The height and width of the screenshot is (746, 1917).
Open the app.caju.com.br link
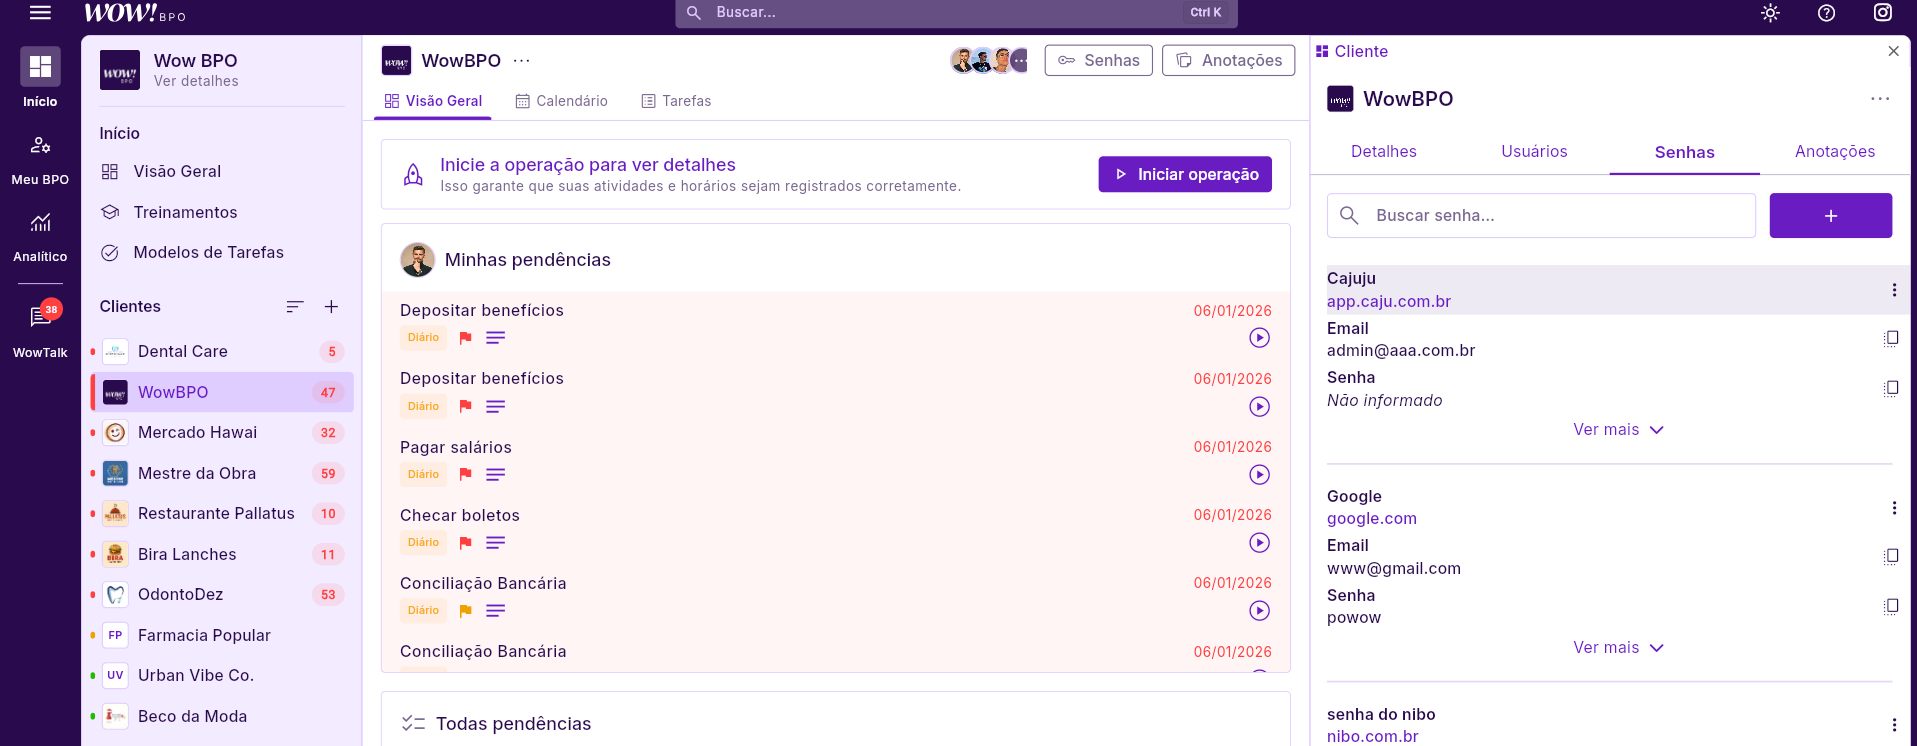pyautogui.click(x=1388, y=302)
